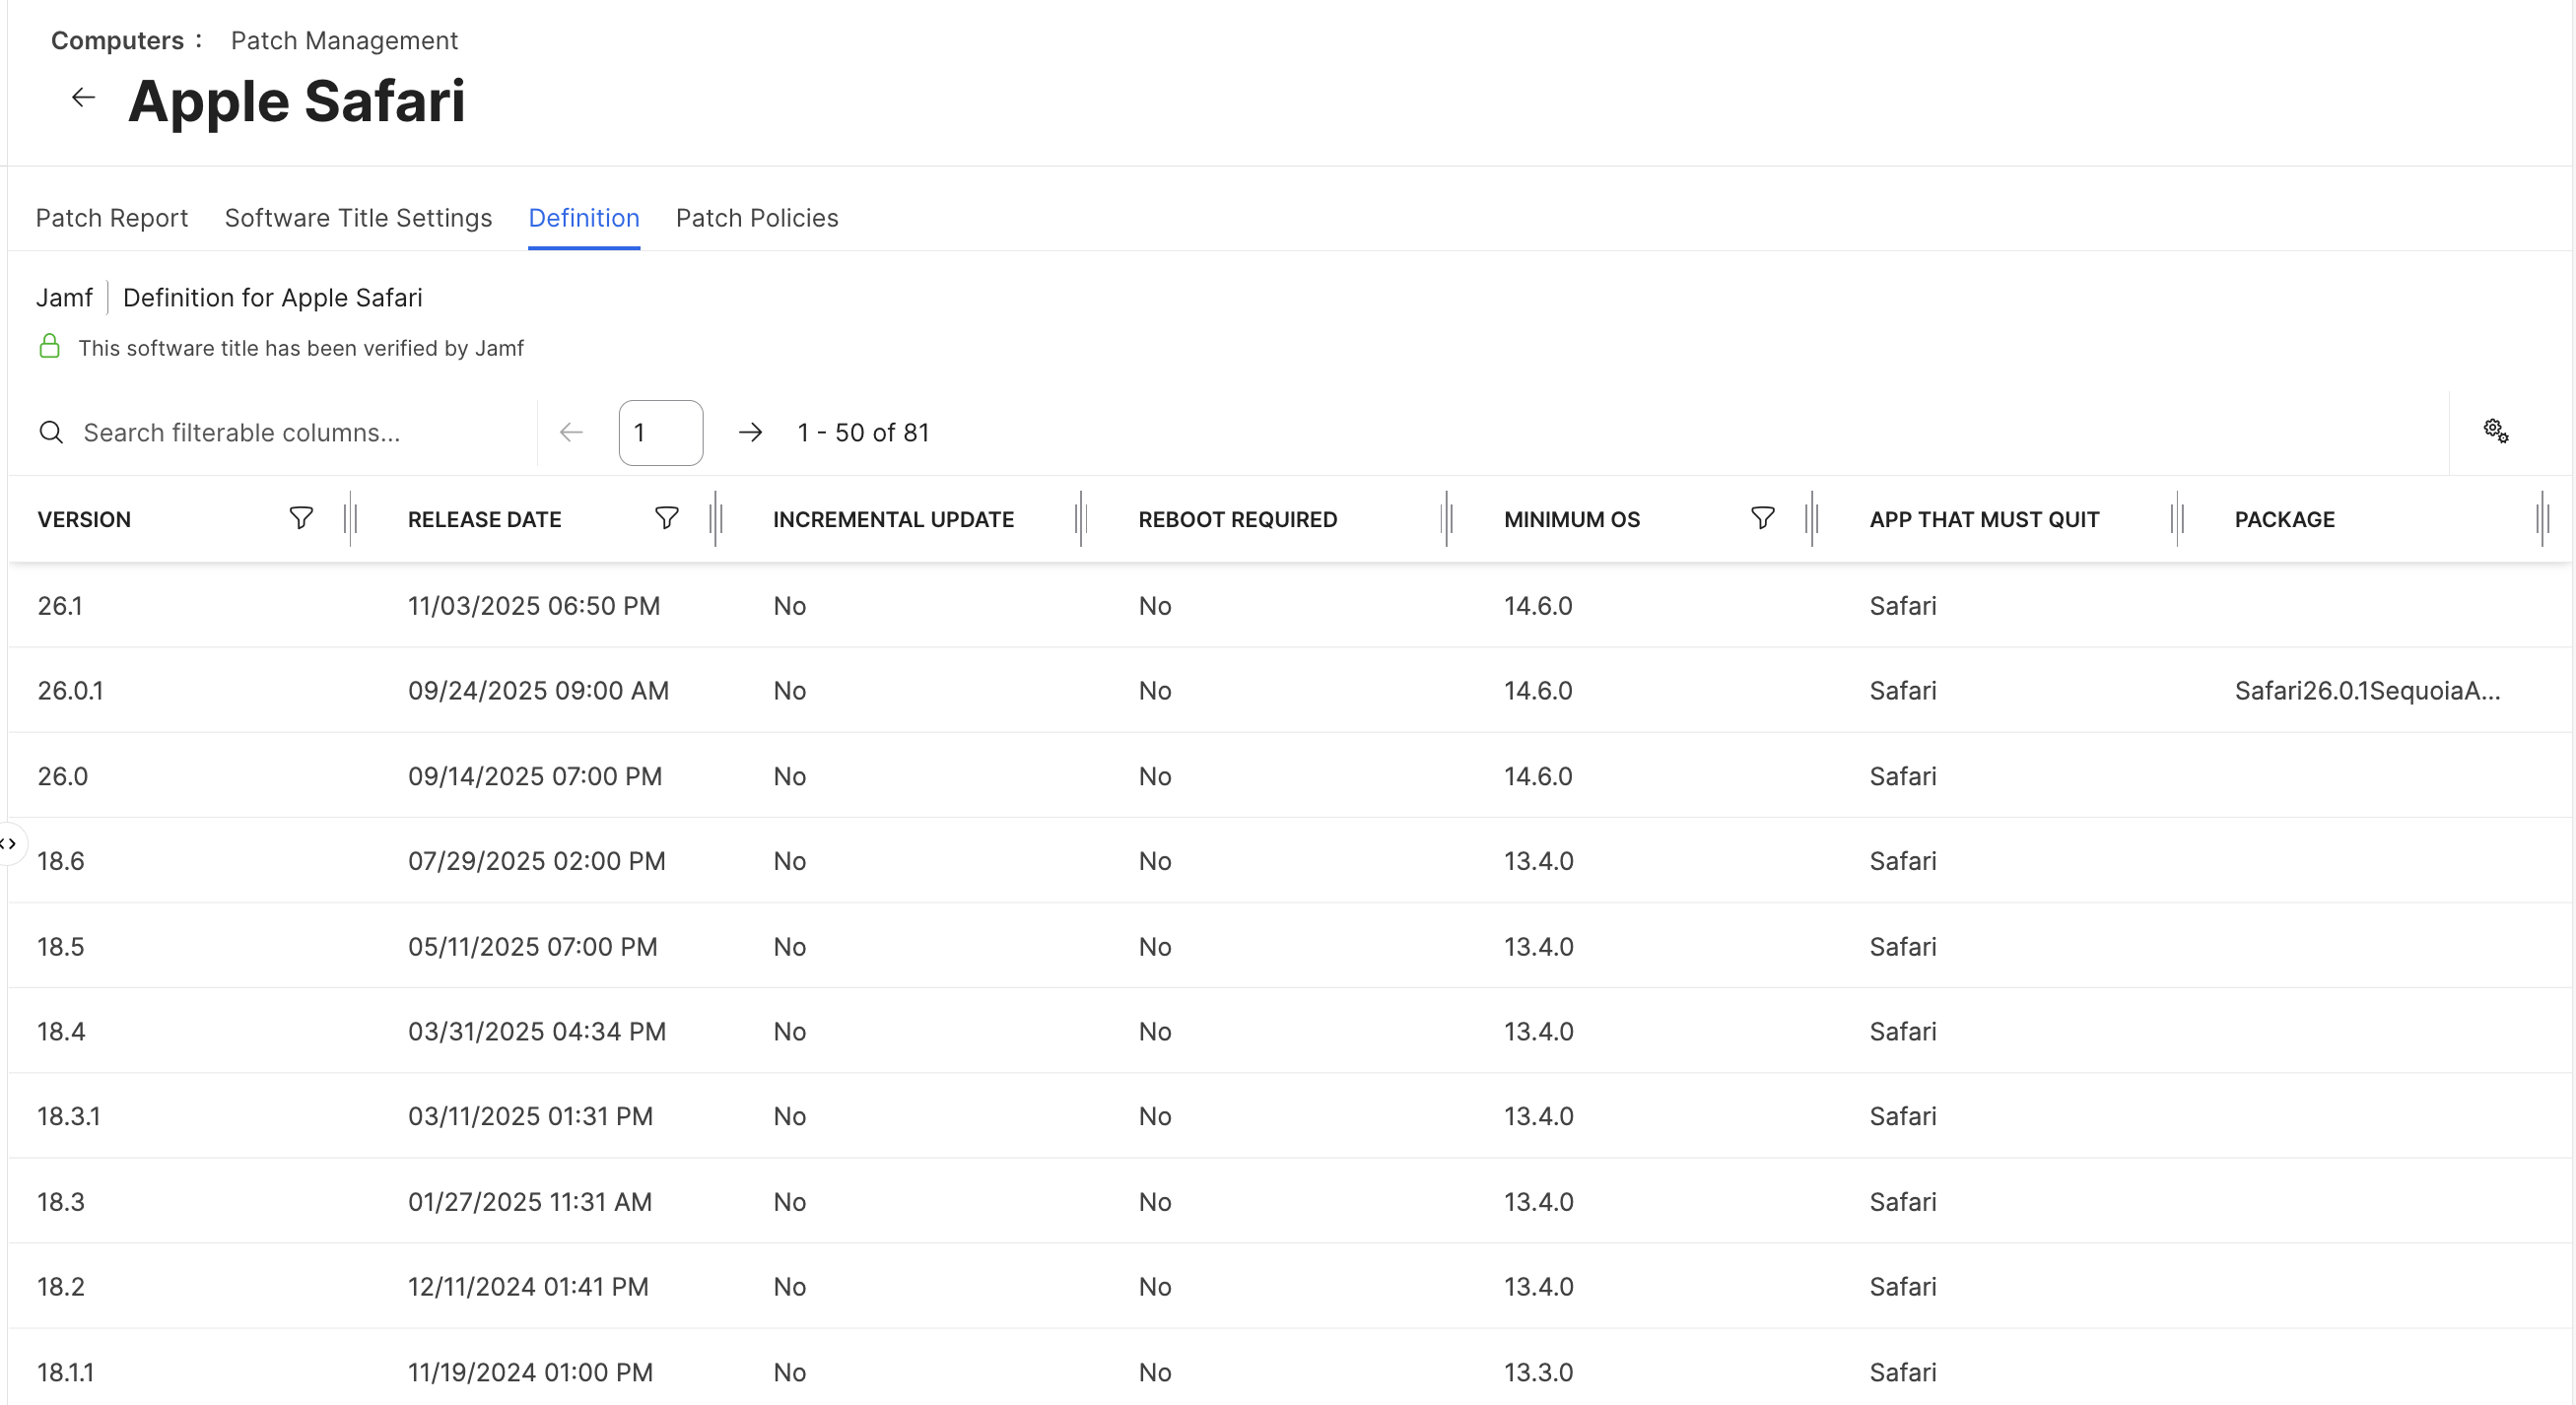Open the Patch Policies tab
Screen dimensions: 2576x1405
756,218
